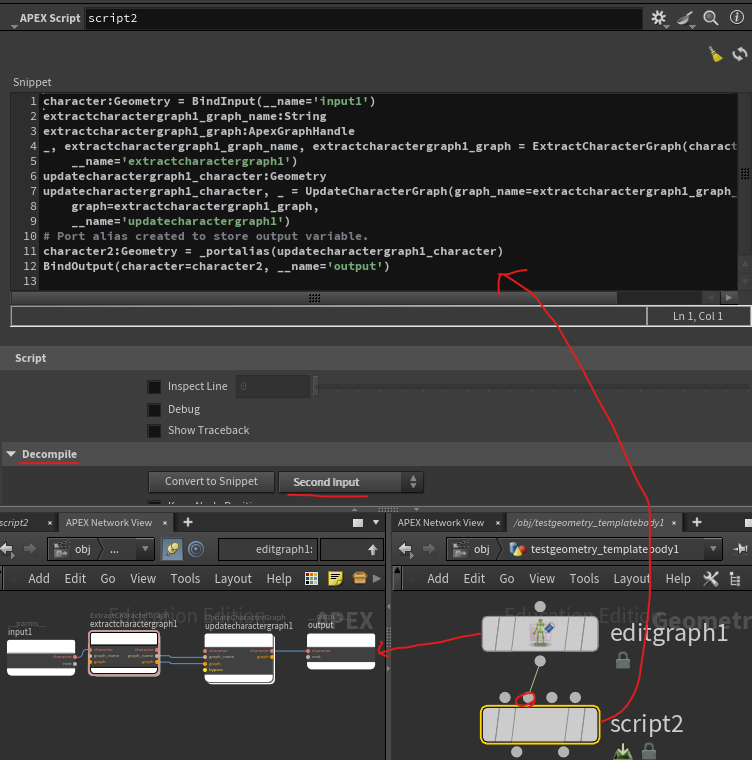Click the Inspect Line number field
Screen dimensions: 752x760
[x=273, y=387]
